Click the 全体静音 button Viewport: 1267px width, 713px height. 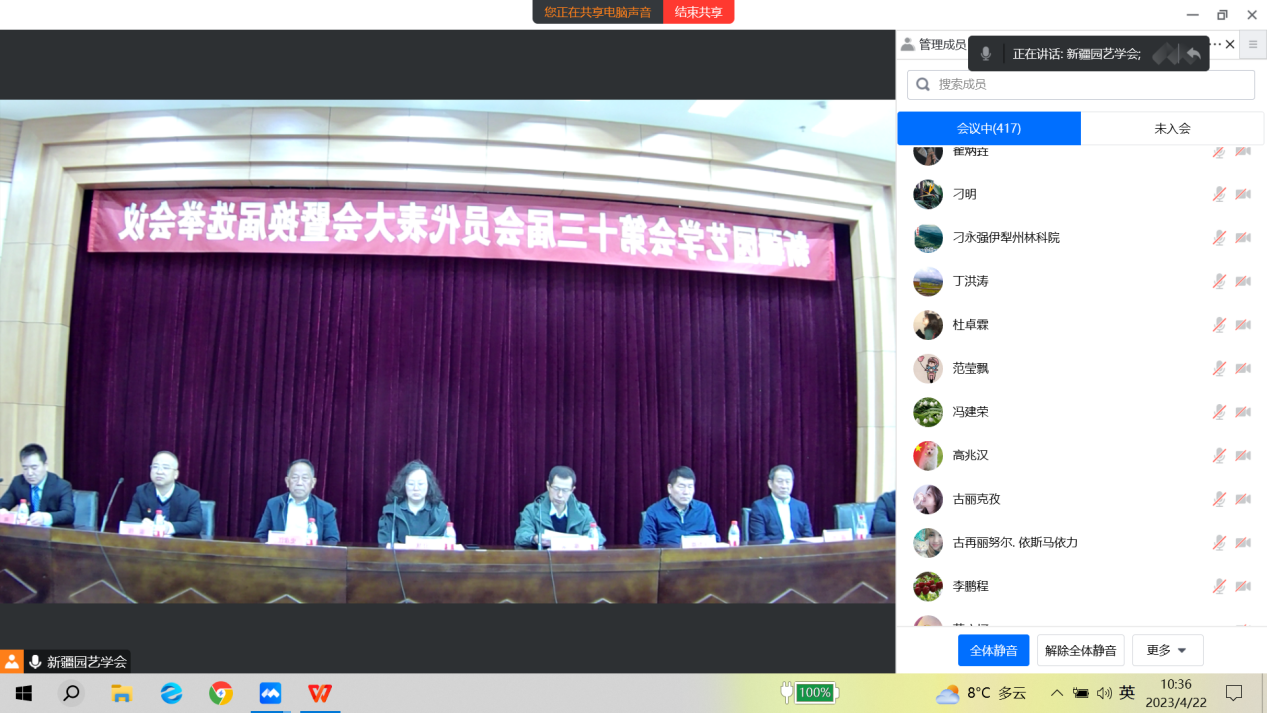tap(993, 650)
